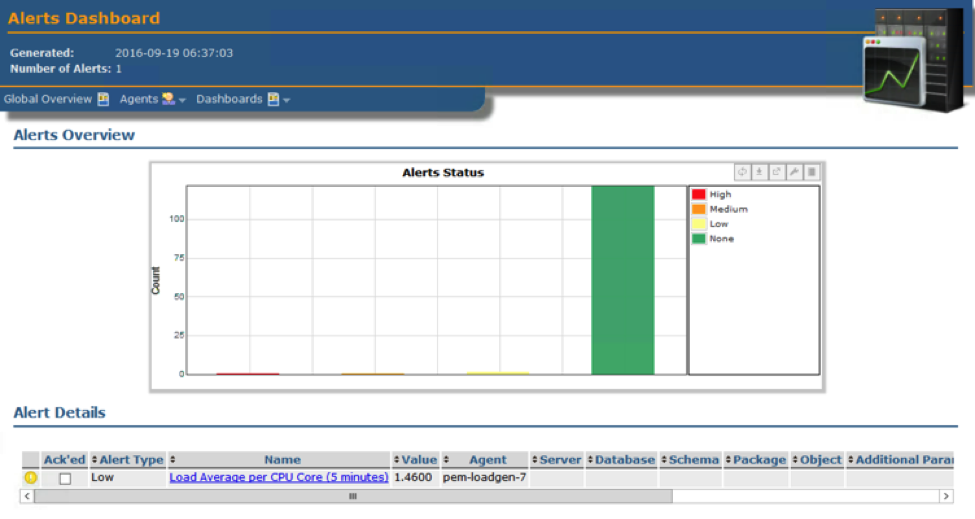
Task: Open chart in new window icon
Action: 776,173
